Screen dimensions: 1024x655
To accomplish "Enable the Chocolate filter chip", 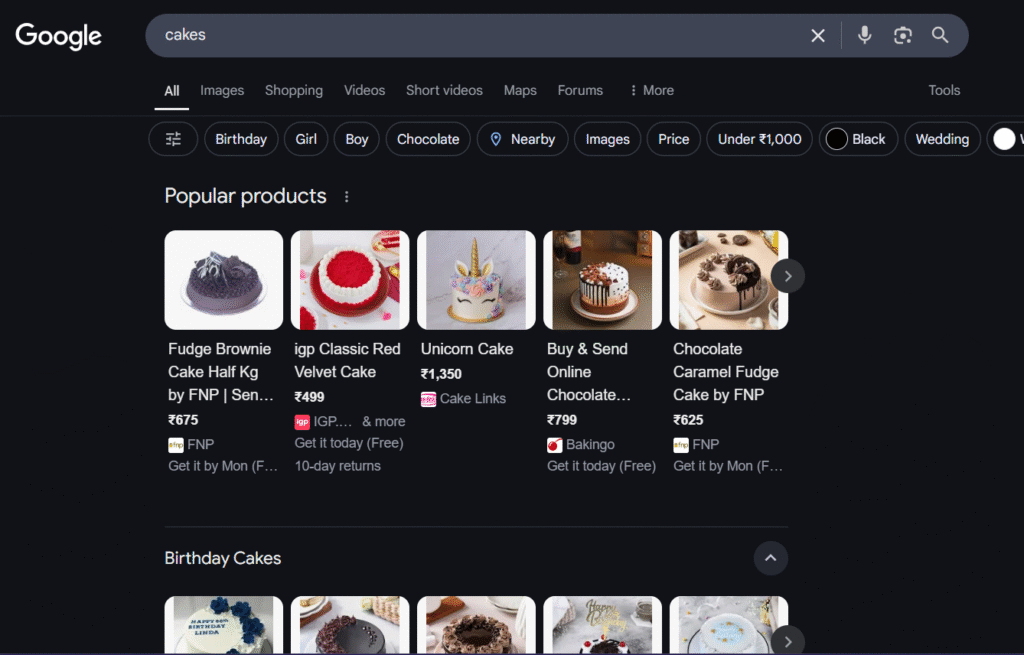I will [428, 139].
